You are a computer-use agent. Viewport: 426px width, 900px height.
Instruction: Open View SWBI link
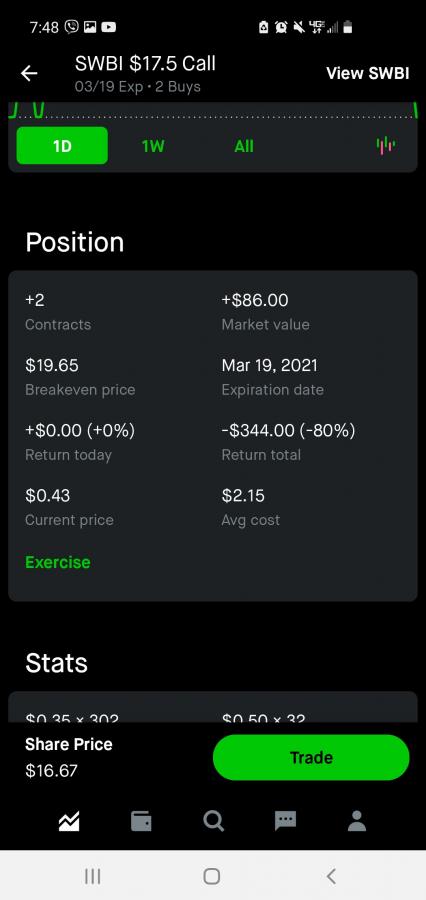pos(367,73)
